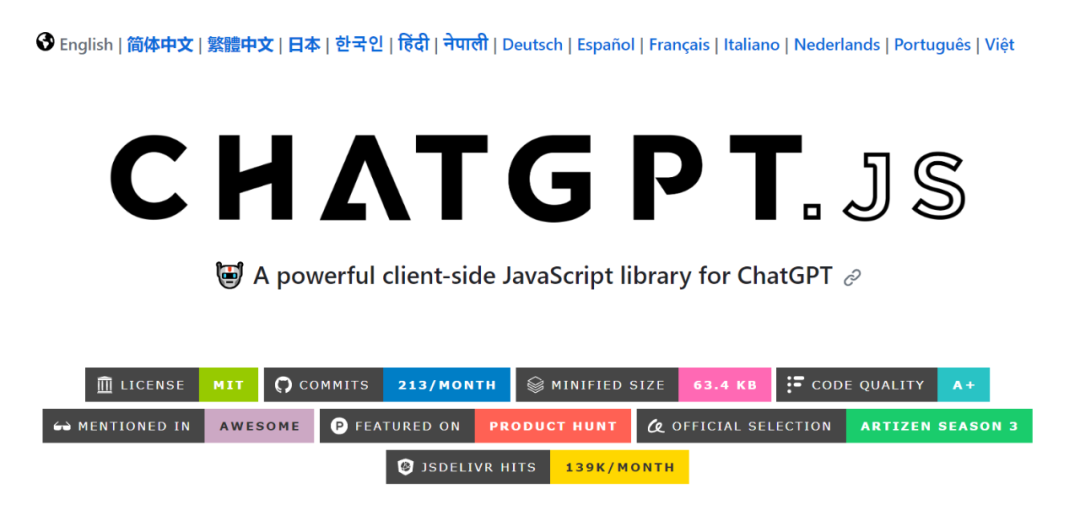Select the हिंदी language link
Screen dimensions: 1080x510
click(413, 44)
